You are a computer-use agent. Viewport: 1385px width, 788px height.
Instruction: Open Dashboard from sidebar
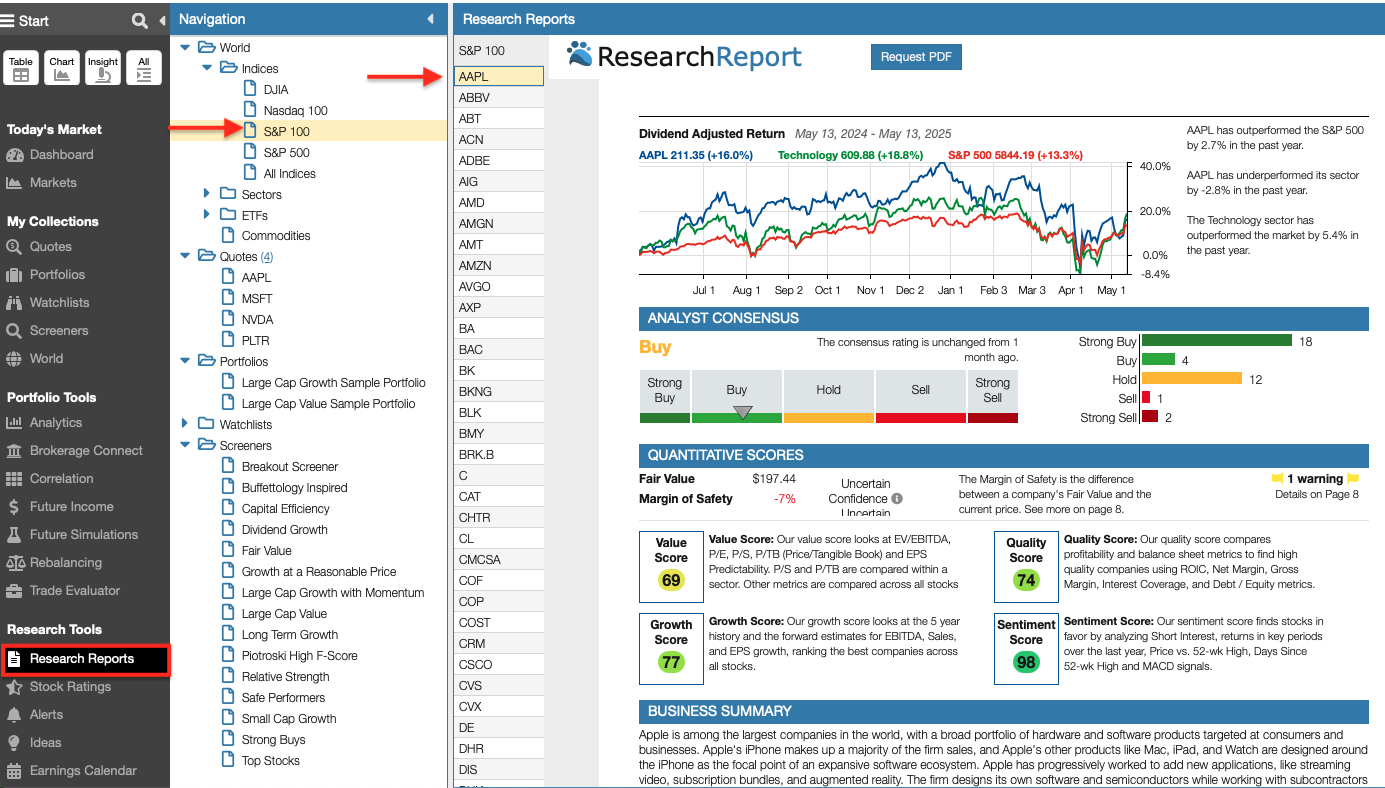(61, 155)
